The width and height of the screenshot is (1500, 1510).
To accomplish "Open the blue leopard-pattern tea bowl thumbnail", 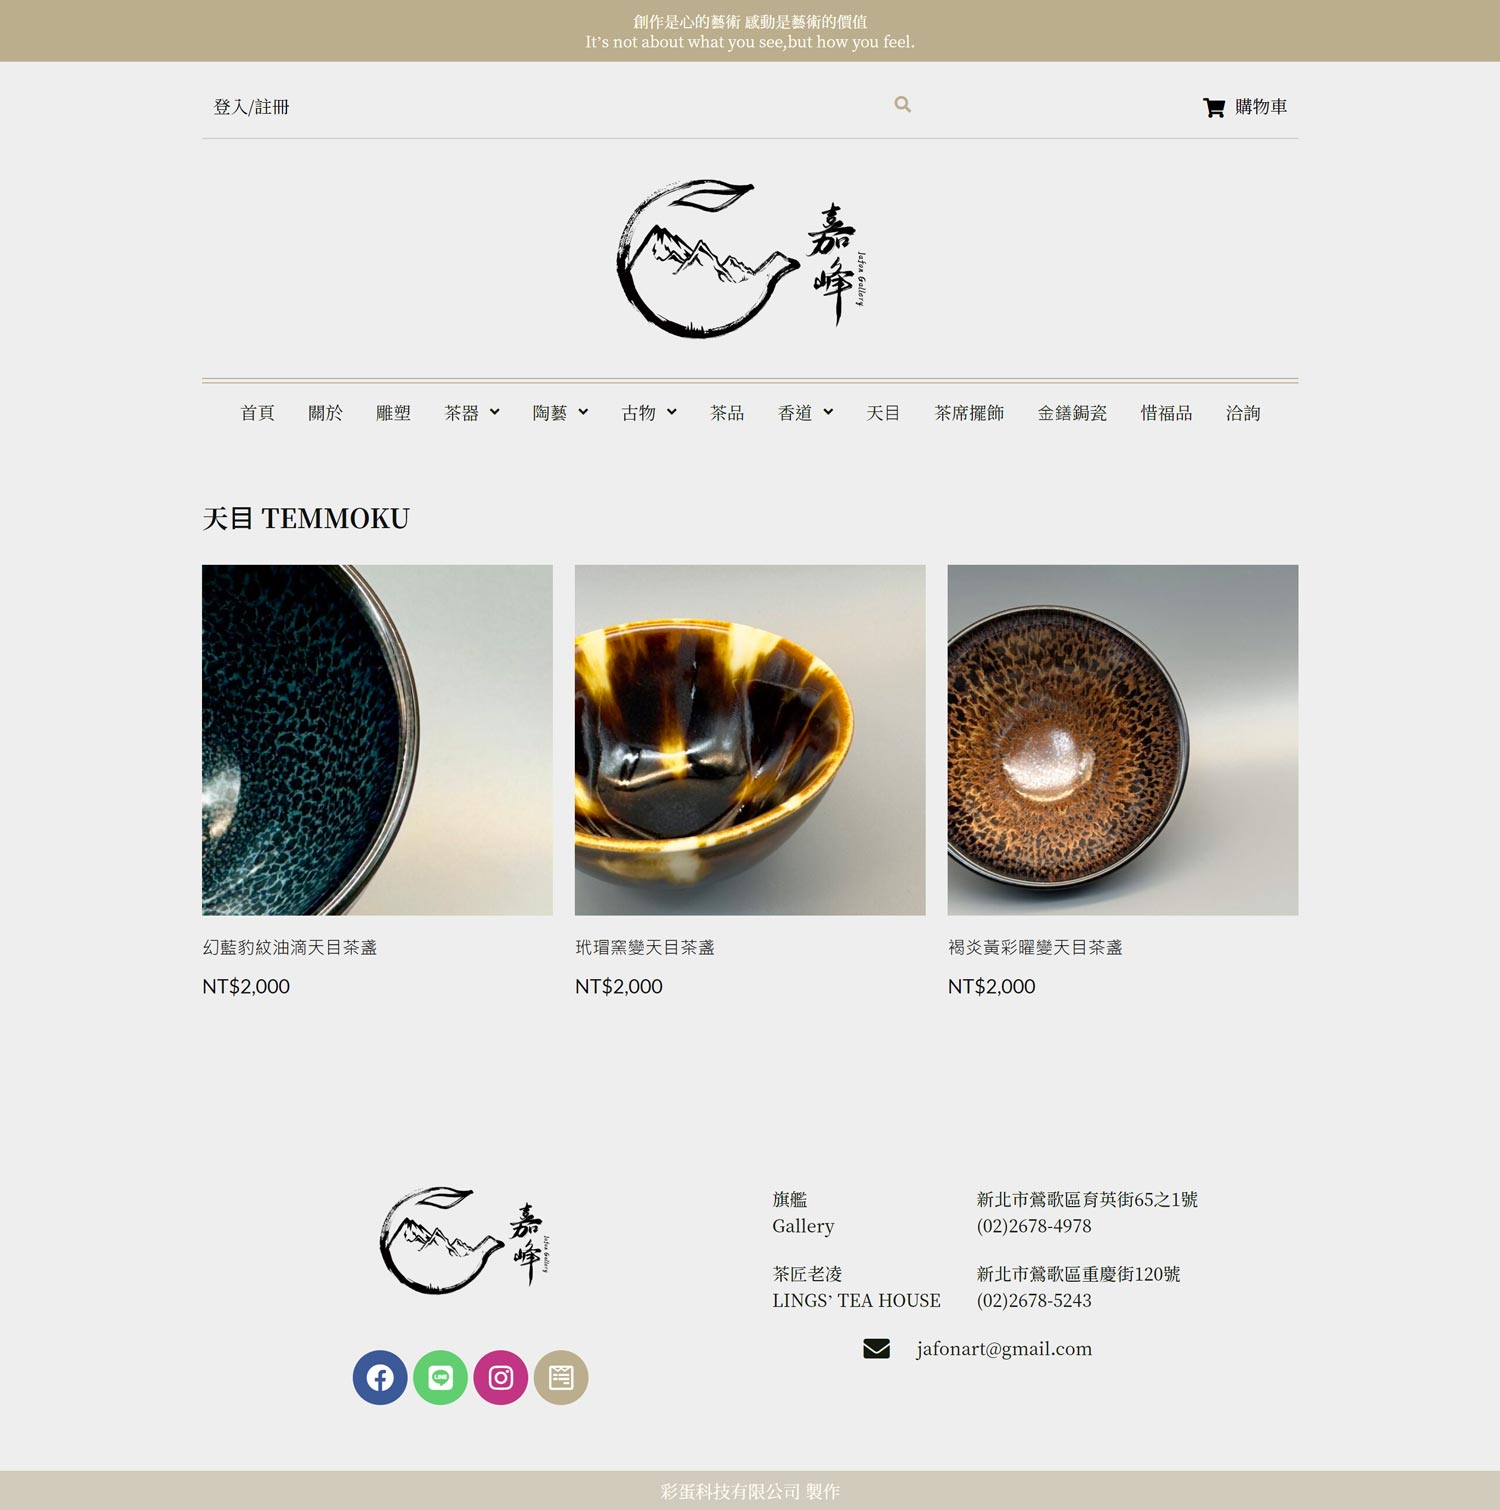I will pyautogui.click(x=377, y=740).
